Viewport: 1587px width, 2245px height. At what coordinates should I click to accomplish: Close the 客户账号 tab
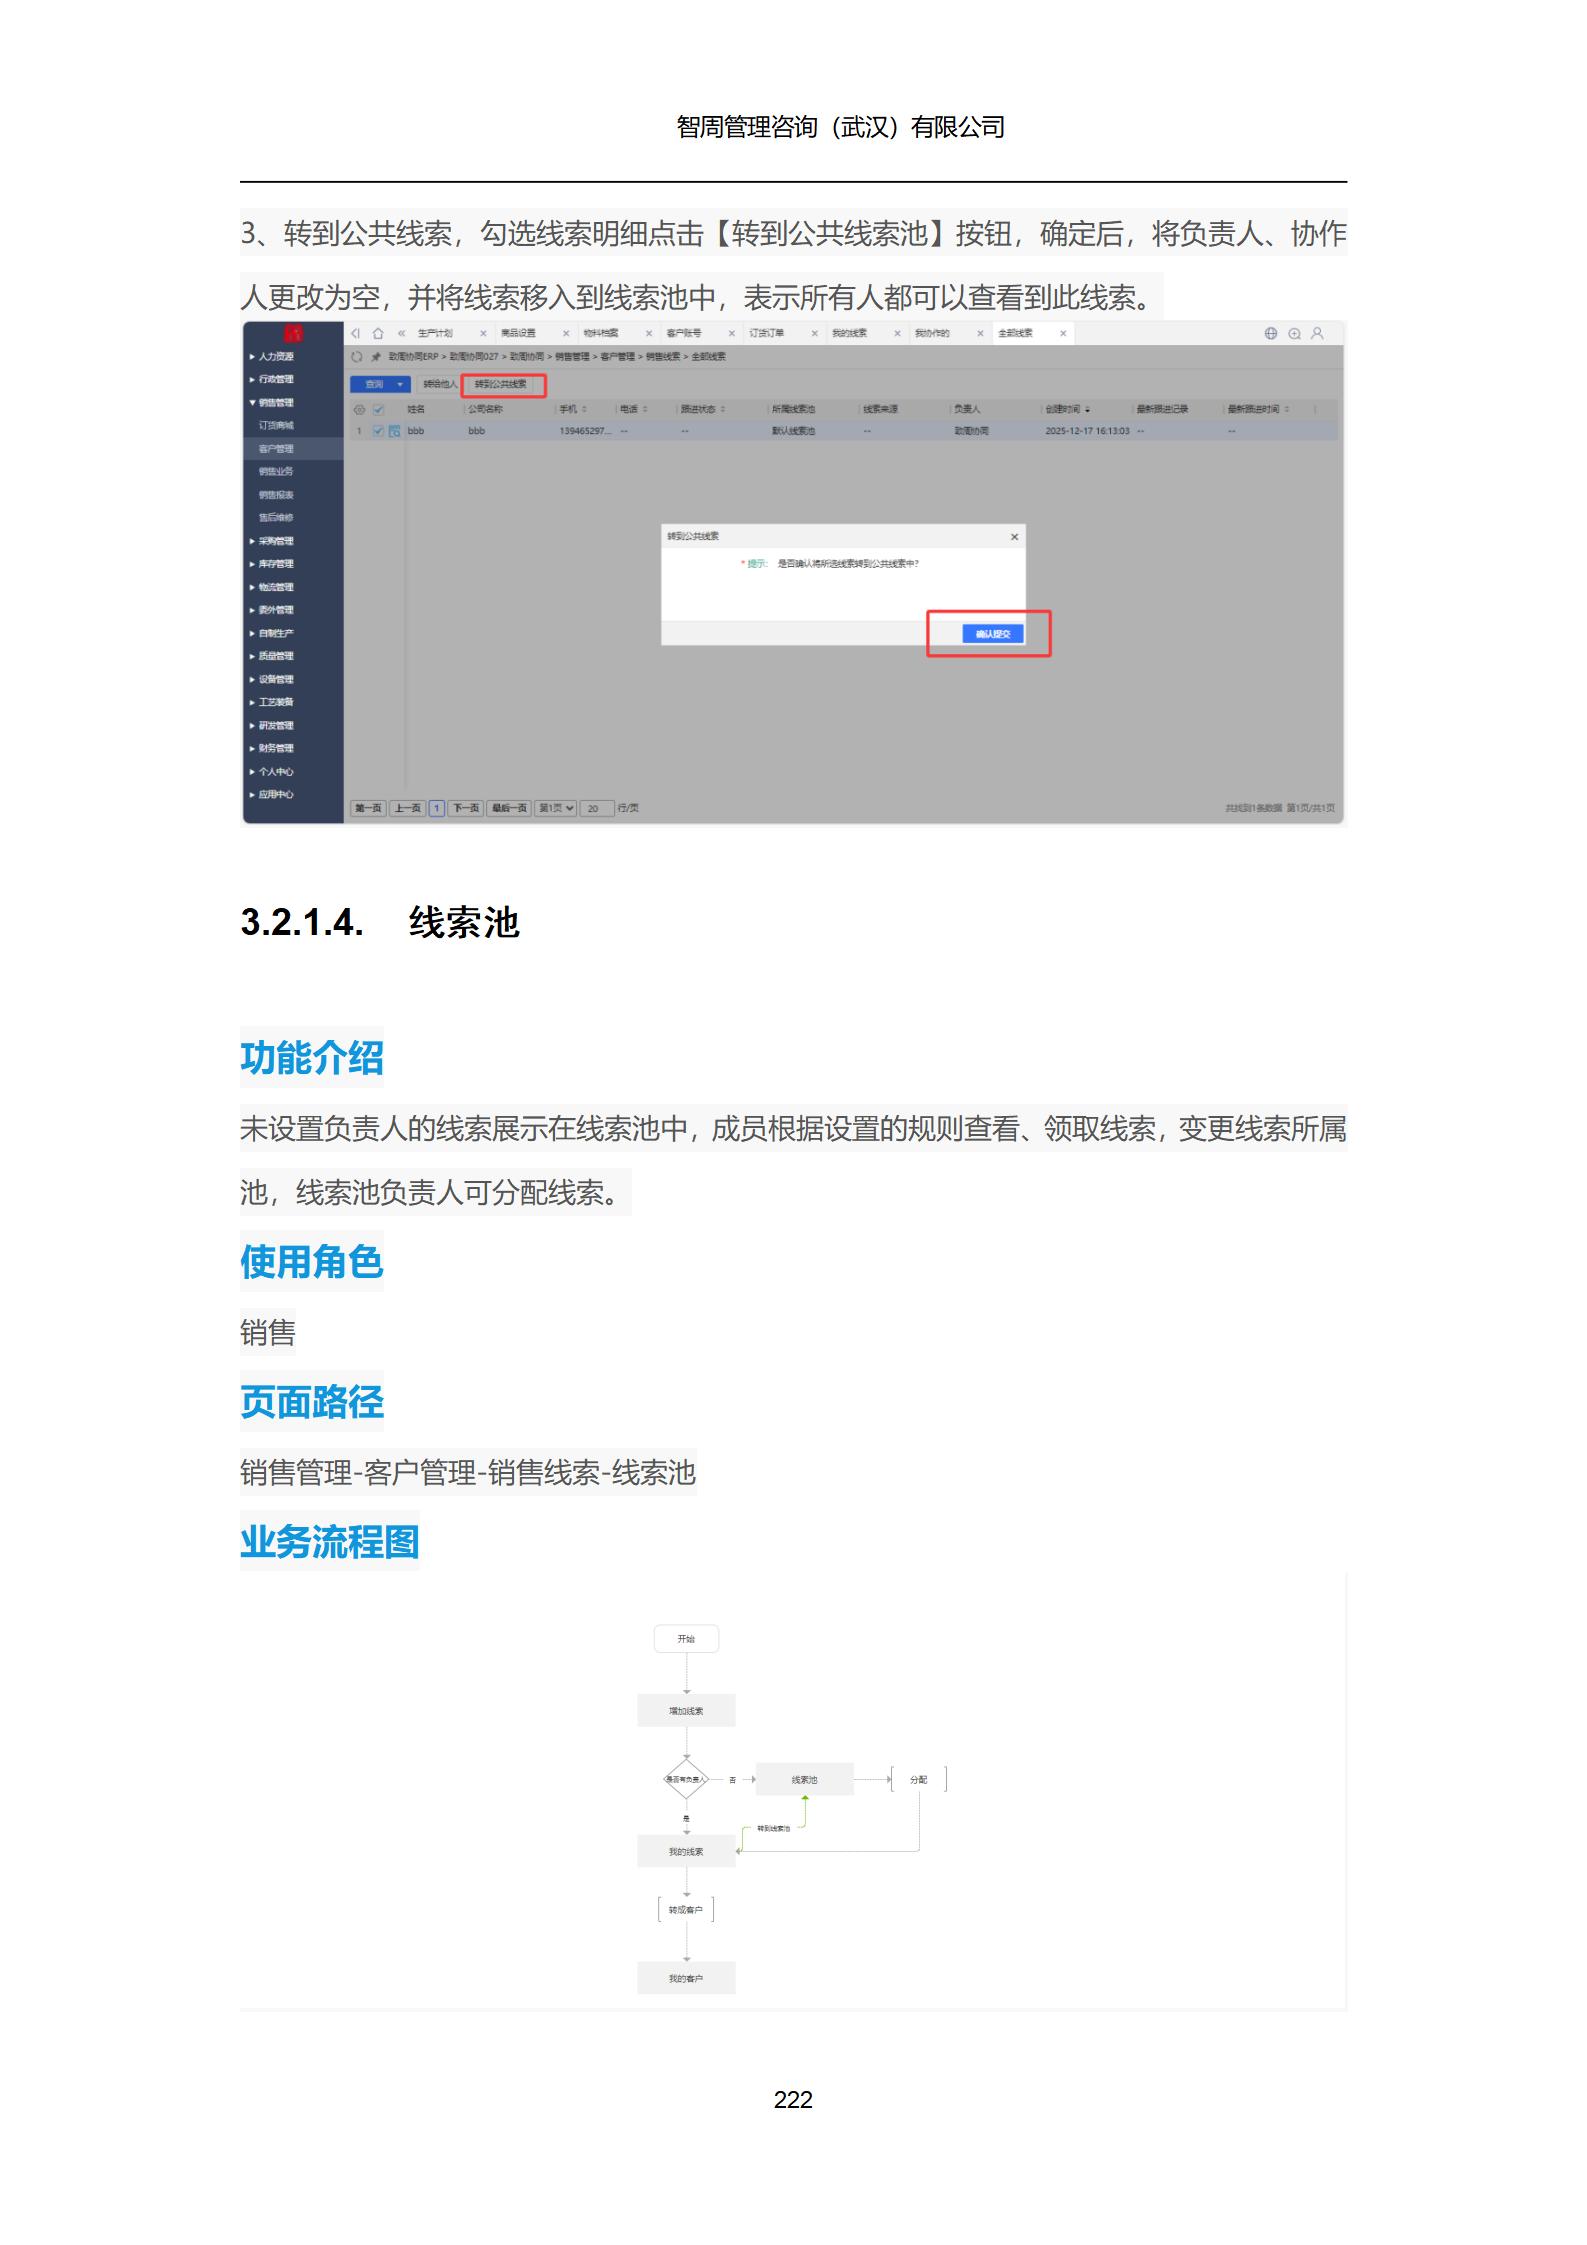[732, 333]
